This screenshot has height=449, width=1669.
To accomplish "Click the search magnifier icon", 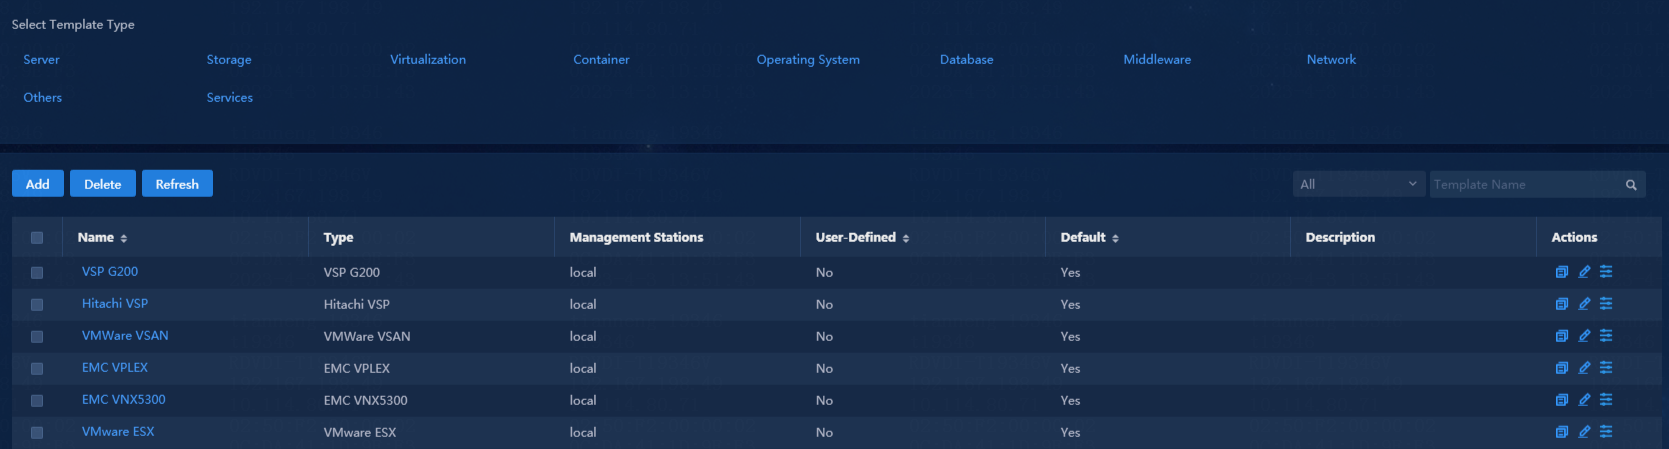I will (1631, 185).
